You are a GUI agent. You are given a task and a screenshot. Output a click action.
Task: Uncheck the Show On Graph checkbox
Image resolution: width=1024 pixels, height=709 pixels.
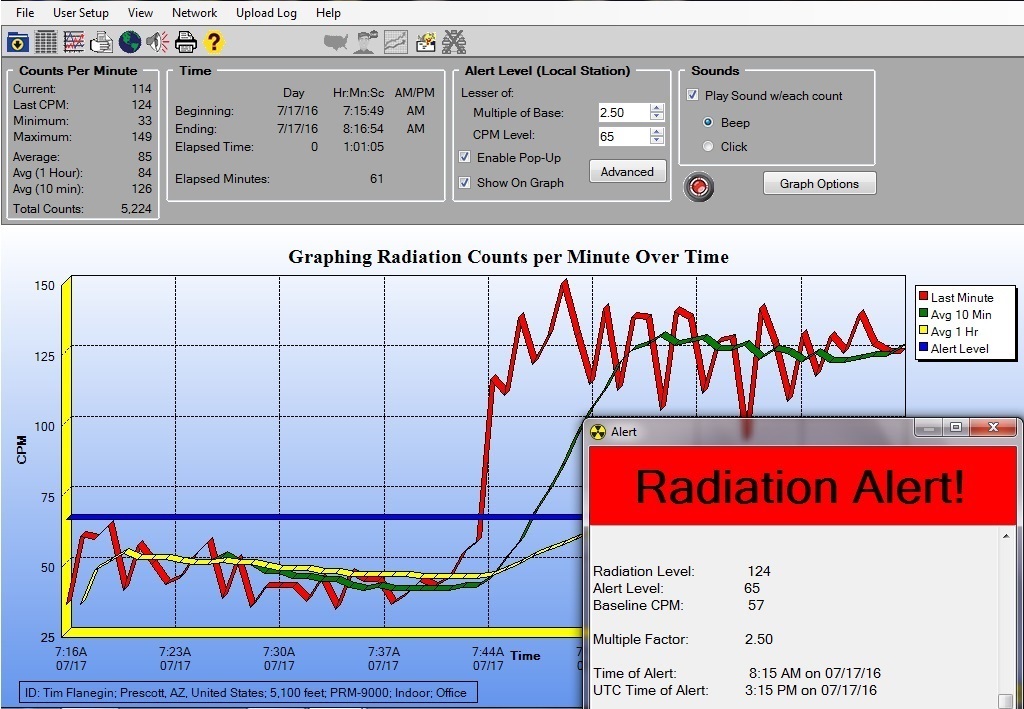[x=465, y=182]
